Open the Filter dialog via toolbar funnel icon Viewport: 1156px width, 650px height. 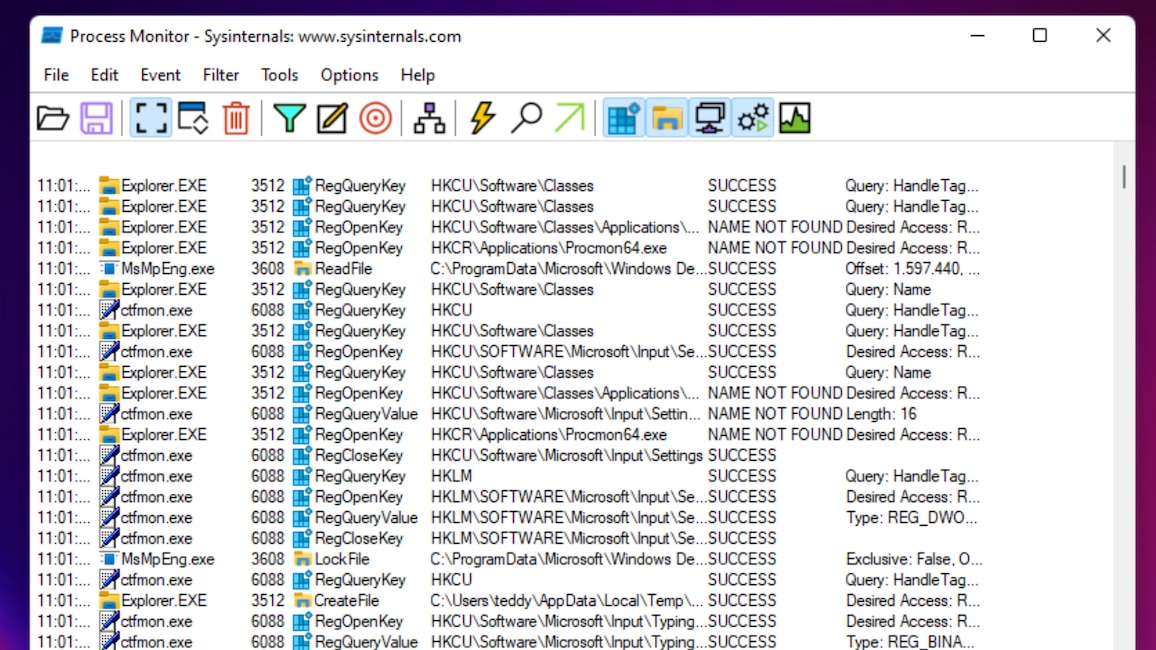tap(287, 117)
